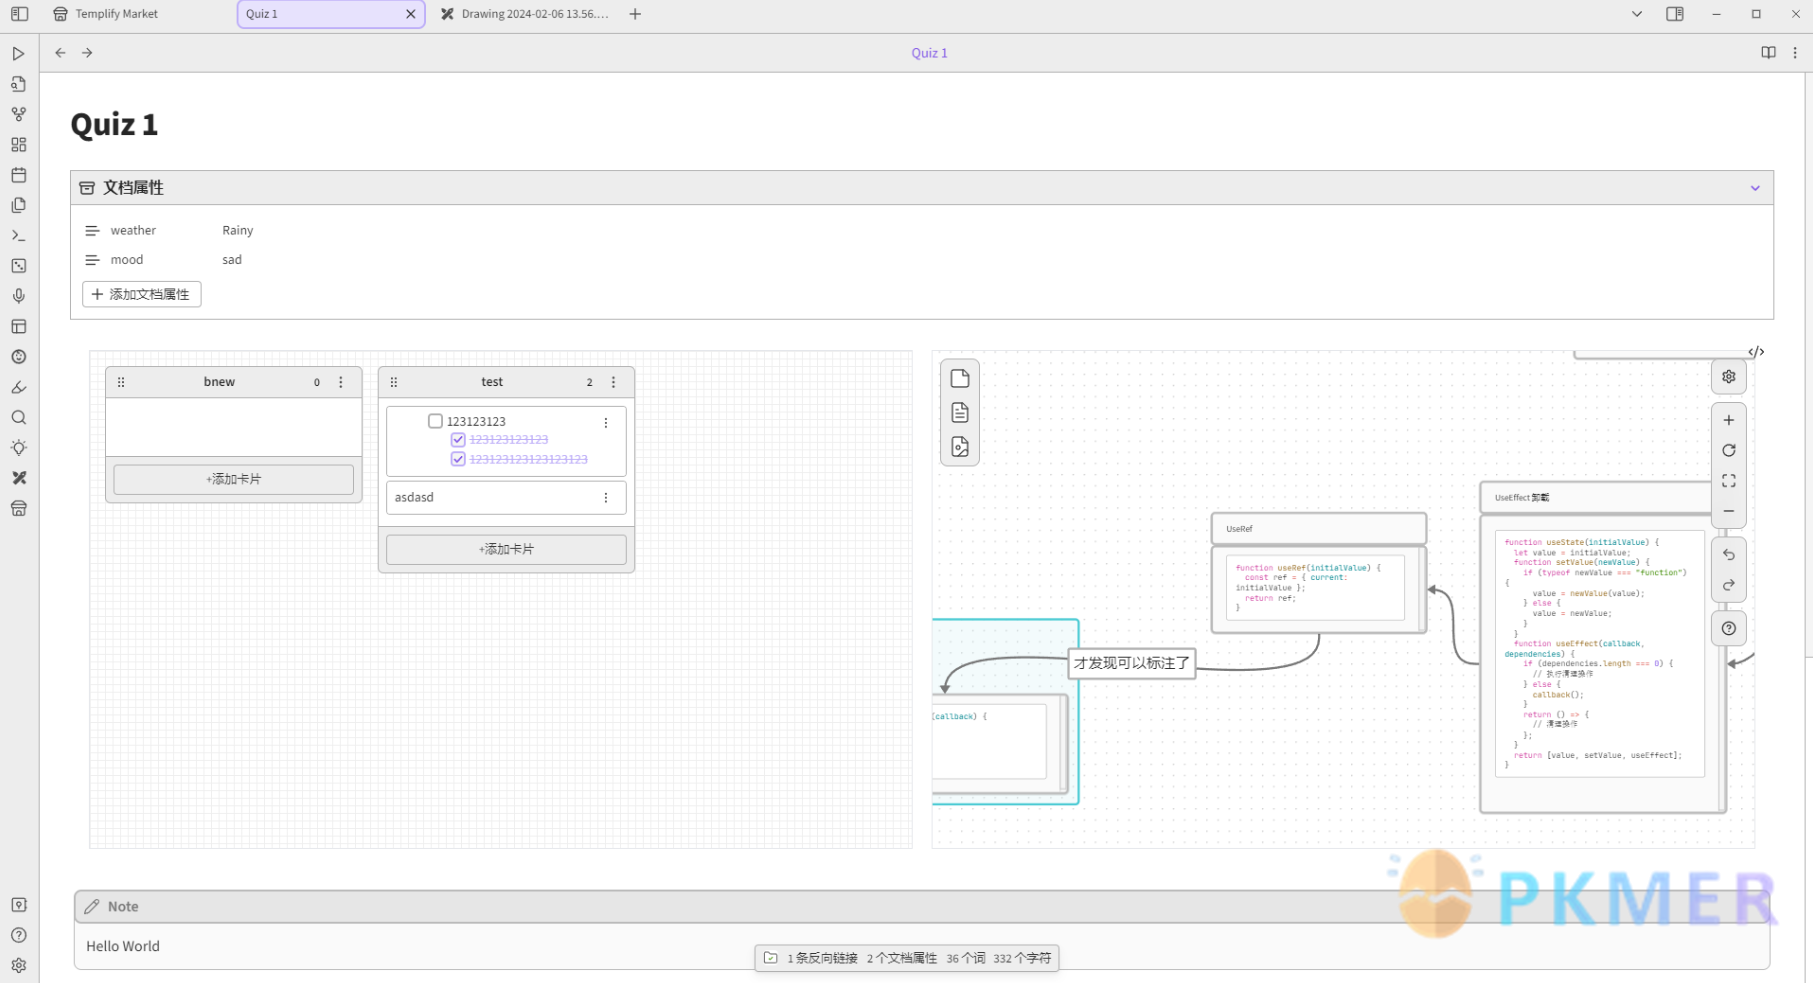Reset canvas zoom

coord(1729,451)
